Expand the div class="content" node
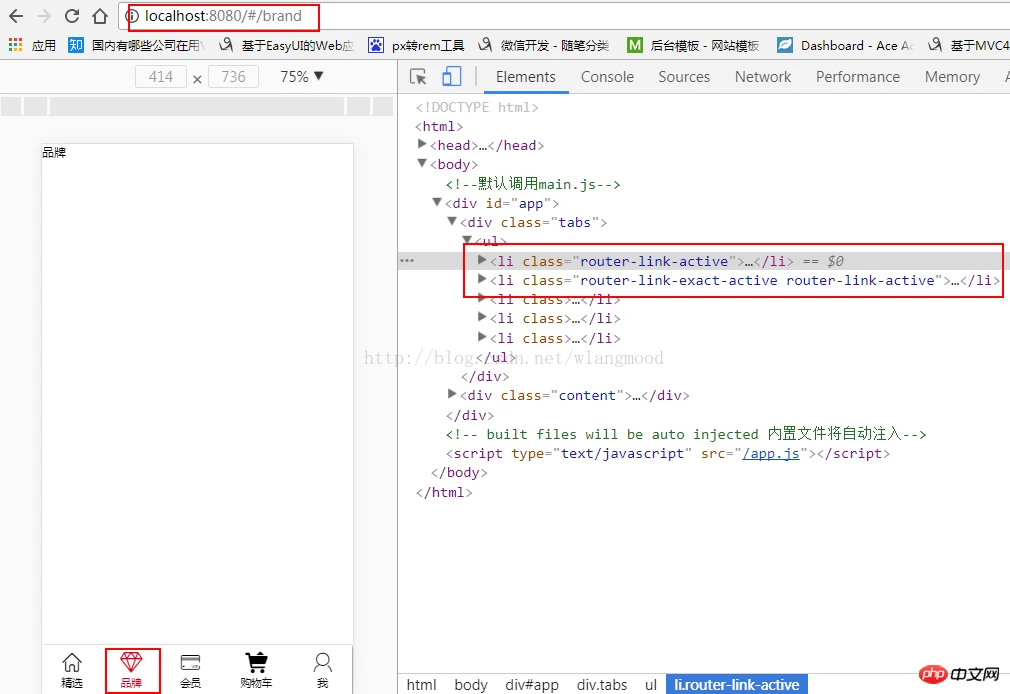Viewport: 1010px width, 694px height. tap(452, 394)
